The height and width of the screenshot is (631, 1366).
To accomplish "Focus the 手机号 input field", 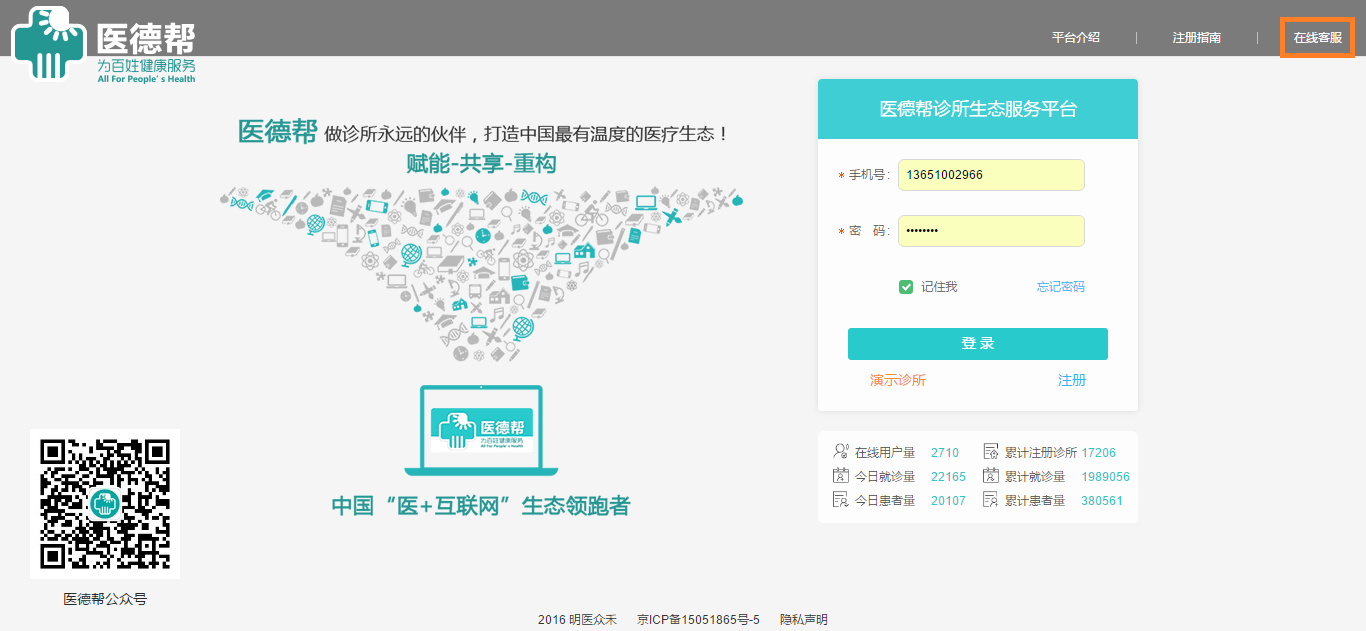I will tap(991, 175).
